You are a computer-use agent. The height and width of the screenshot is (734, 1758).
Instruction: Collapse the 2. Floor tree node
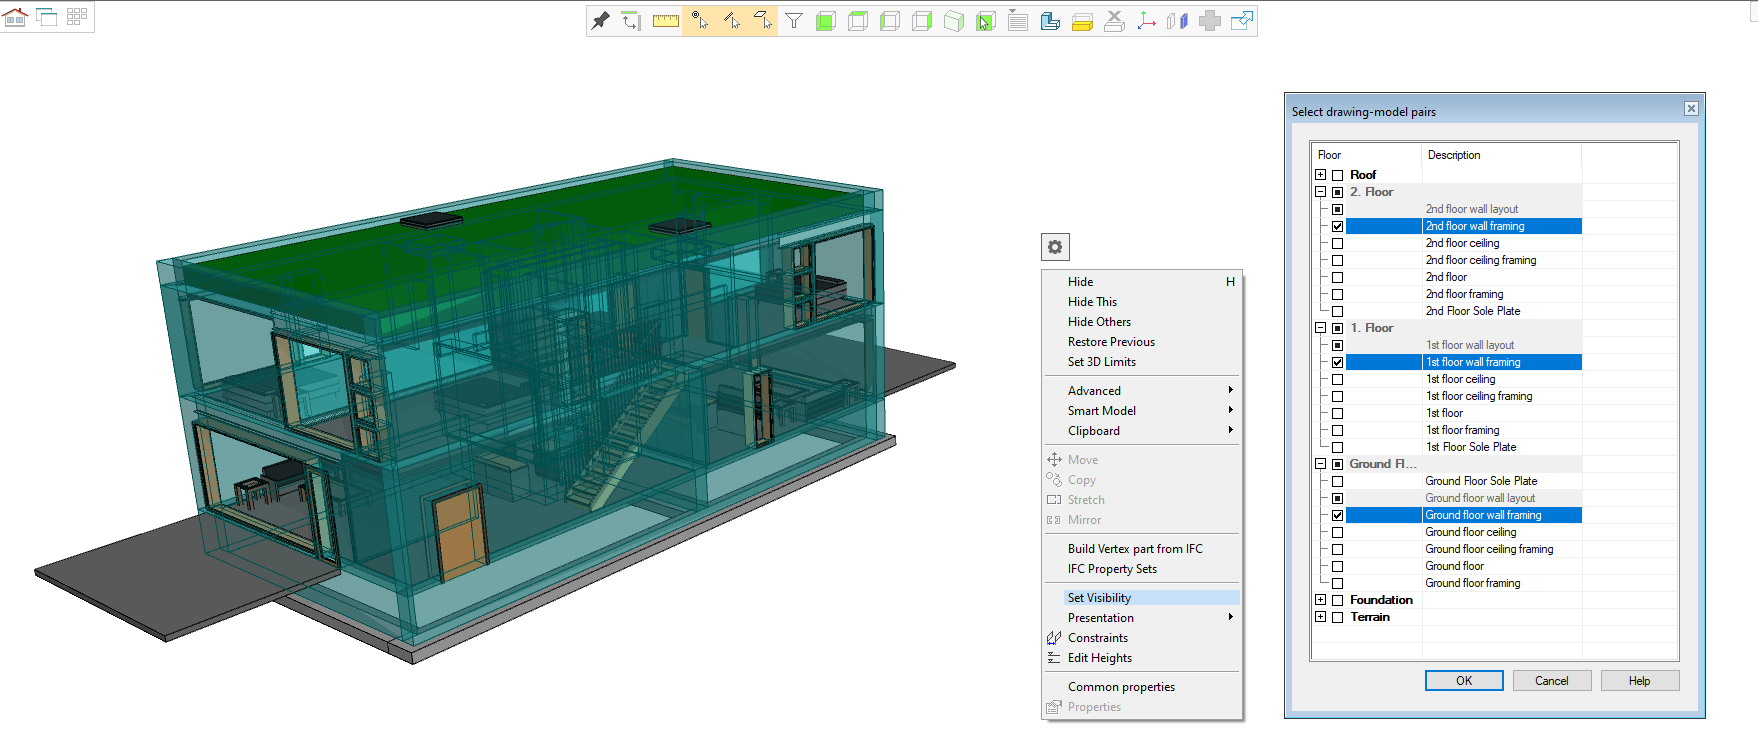(1320, 192)
